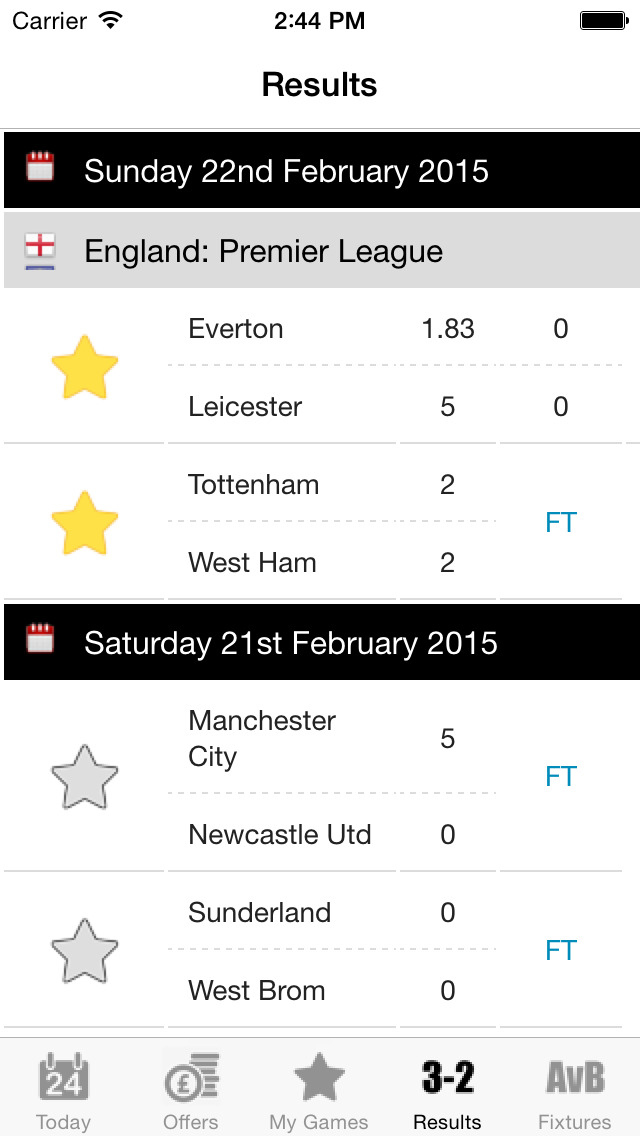This screenshot has width=640, height=1136.
Task: Favorite the Manchester City vs Newcastle star
Action: coord(85,777)
